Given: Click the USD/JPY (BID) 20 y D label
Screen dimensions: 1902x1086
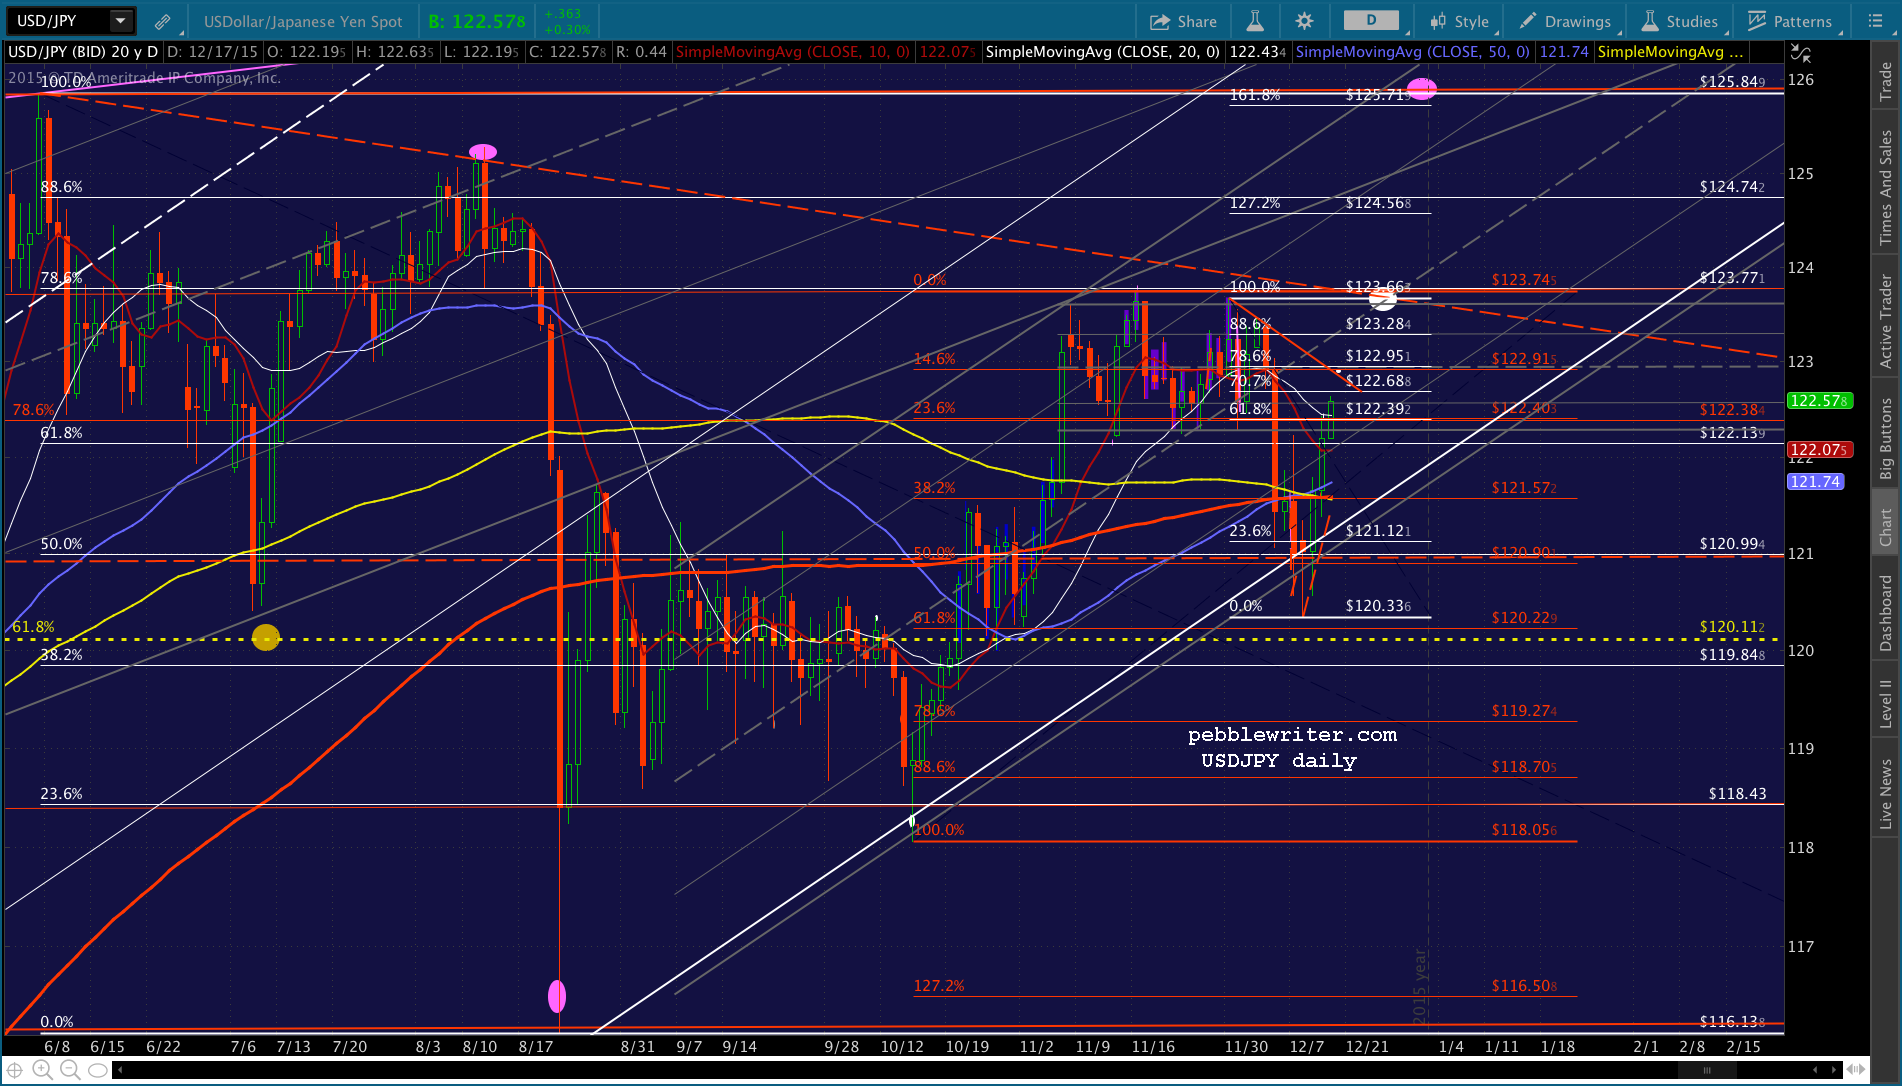Looking at the screenshot, I should [83, 52].
